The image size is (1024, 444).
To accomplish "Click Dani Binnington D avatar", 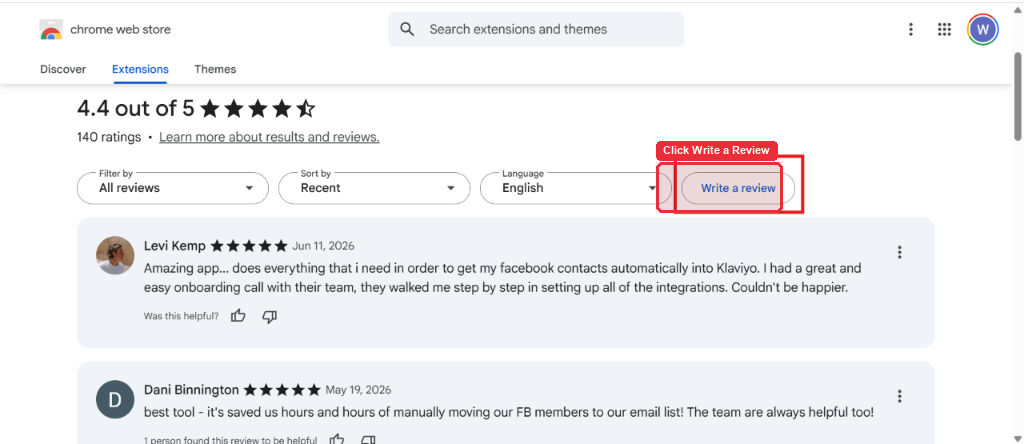I will tap(116, 399).
